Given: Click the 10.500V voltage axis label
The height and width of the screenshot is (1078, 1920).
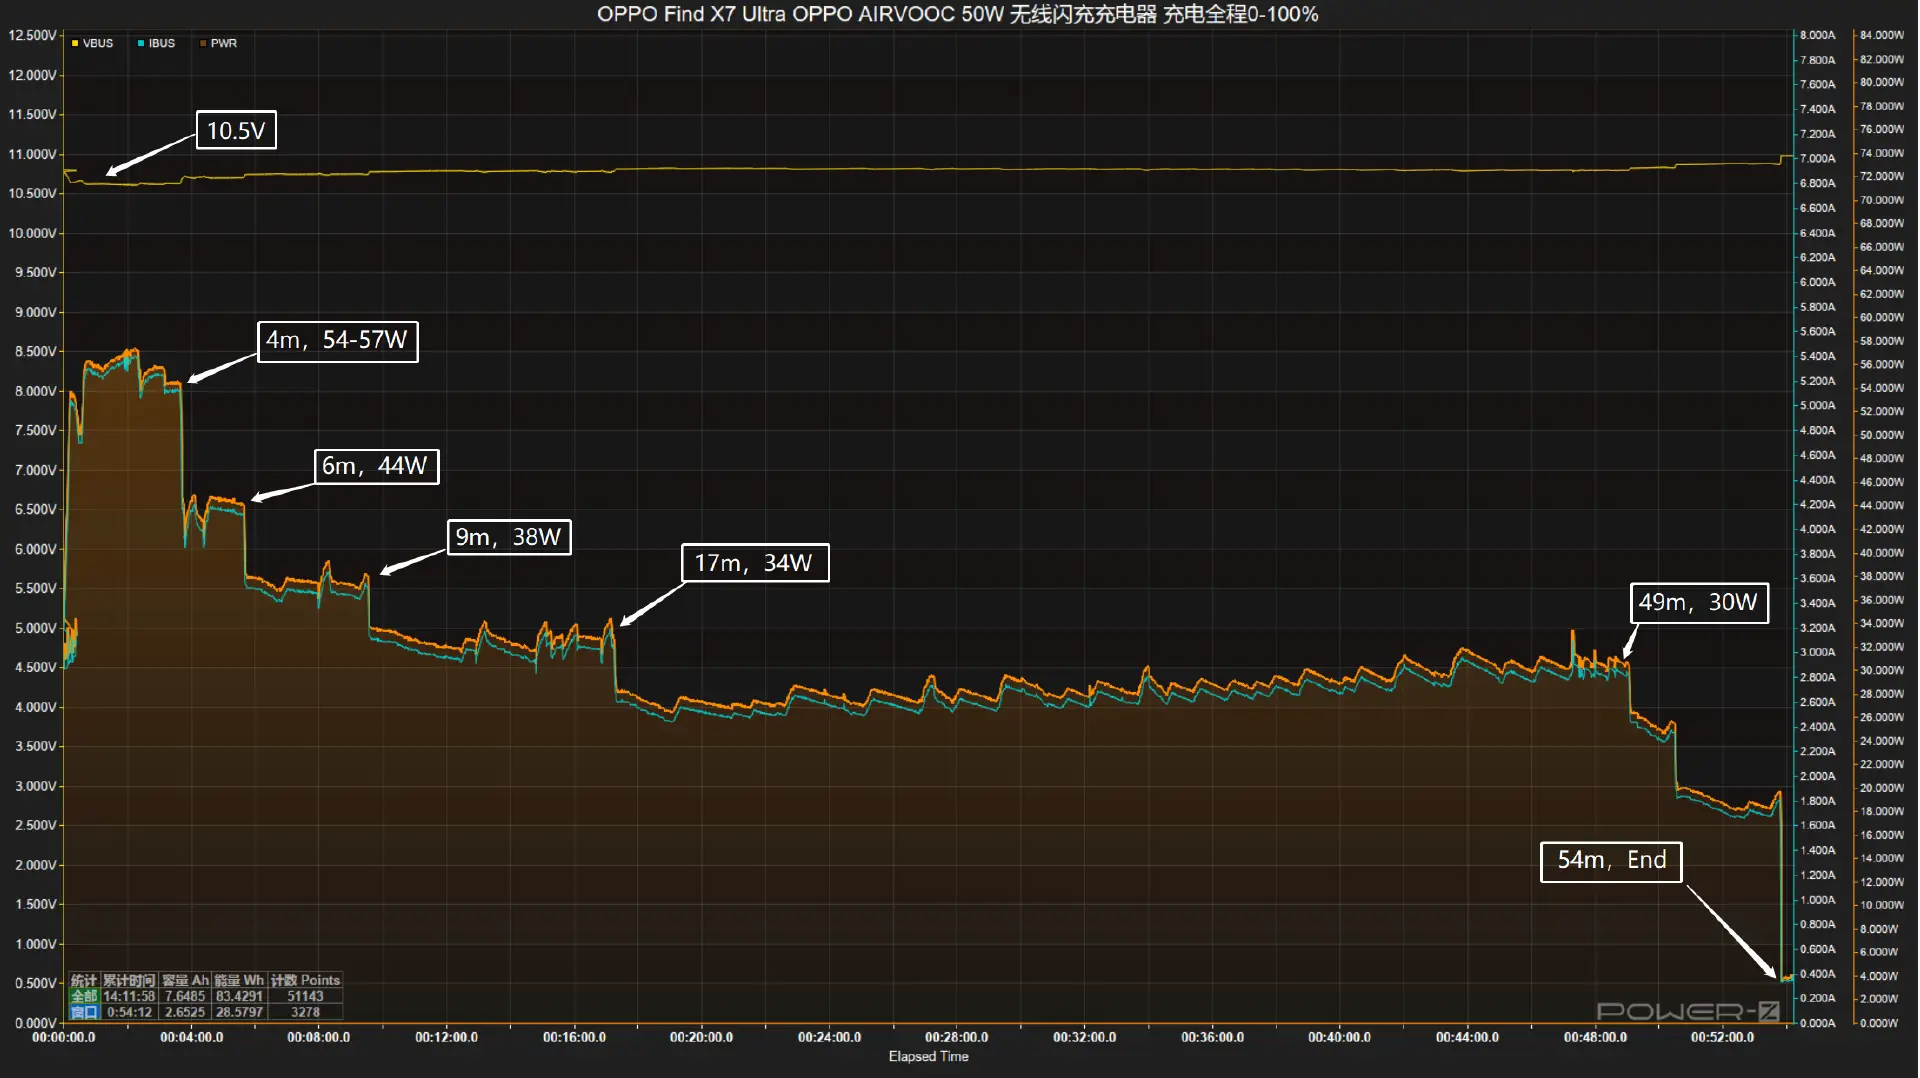Looking at the screenshot, I should tap(32, 193).
